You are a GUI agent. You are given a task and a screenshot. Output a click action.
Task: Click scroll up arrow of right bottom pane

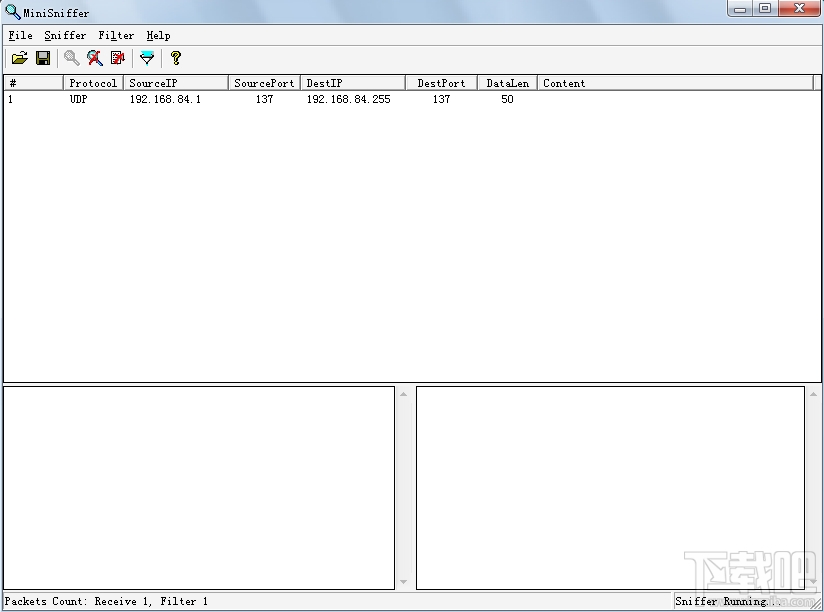click(x=813, y=394)
